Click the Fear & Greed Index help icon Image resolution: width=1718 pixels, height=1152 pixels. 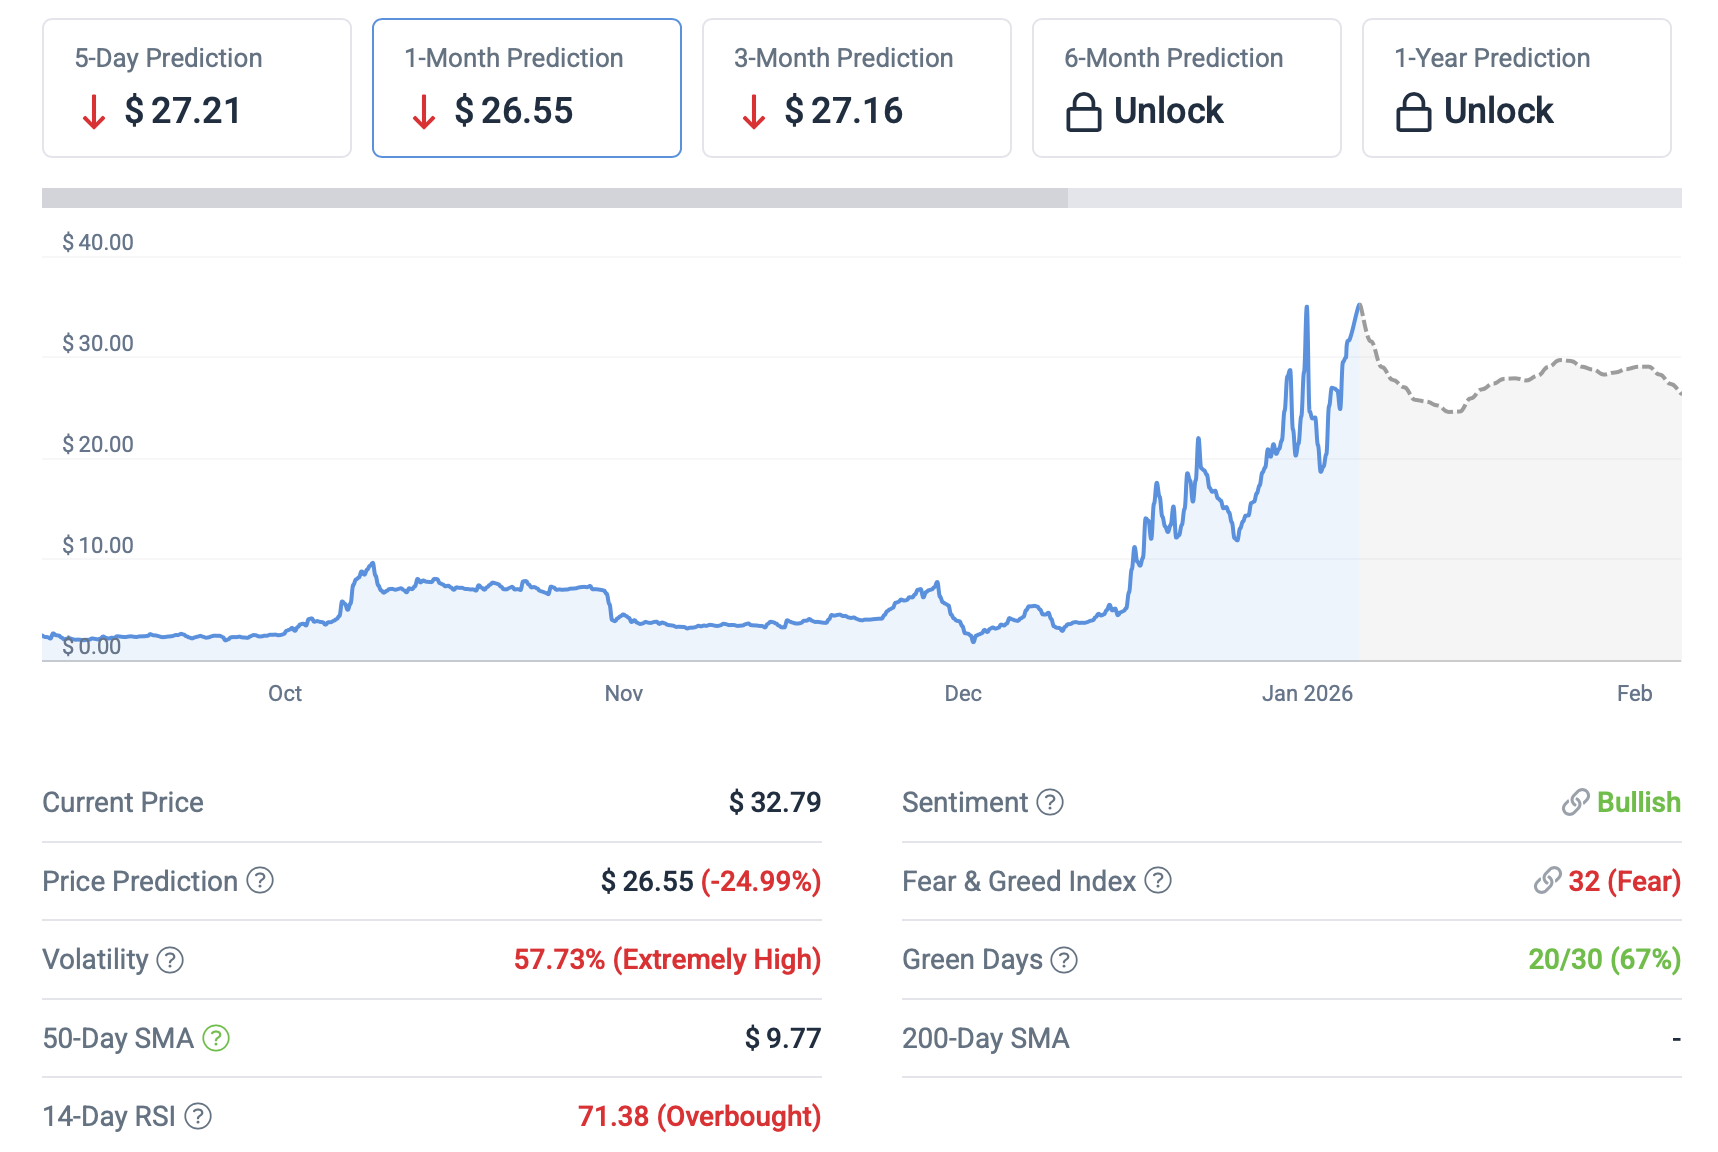pos(1158,880)
